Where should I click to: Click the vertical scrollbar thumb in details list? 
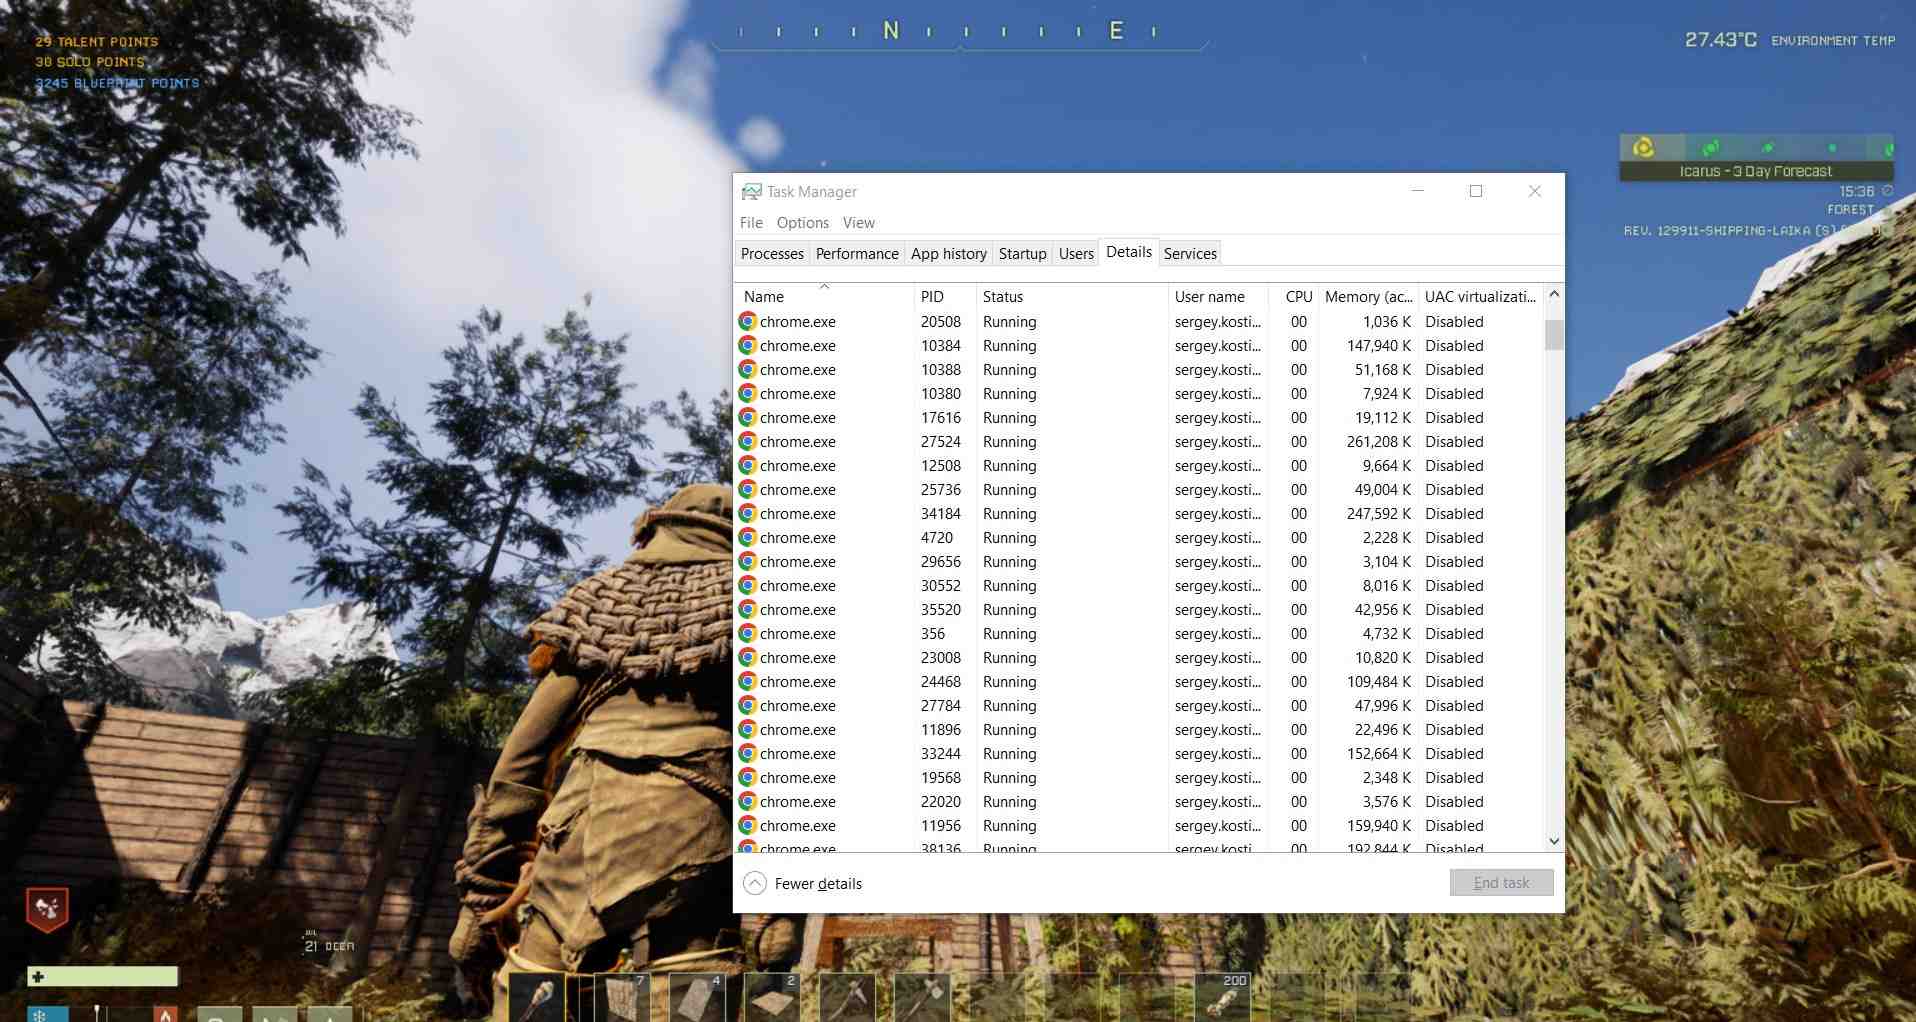point(1553,335)
